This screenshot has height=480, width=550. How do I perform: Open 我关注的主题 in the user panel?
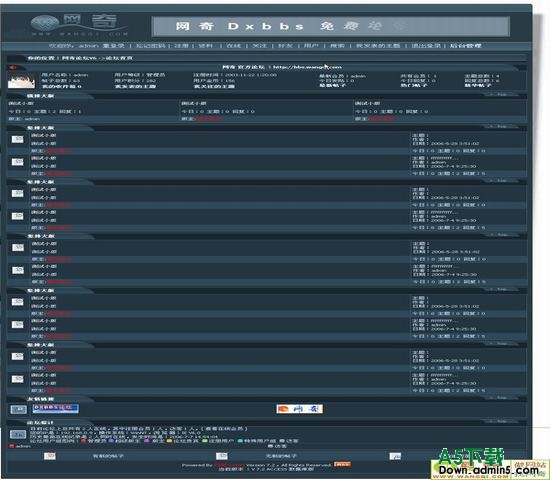[x=214, y=86]
